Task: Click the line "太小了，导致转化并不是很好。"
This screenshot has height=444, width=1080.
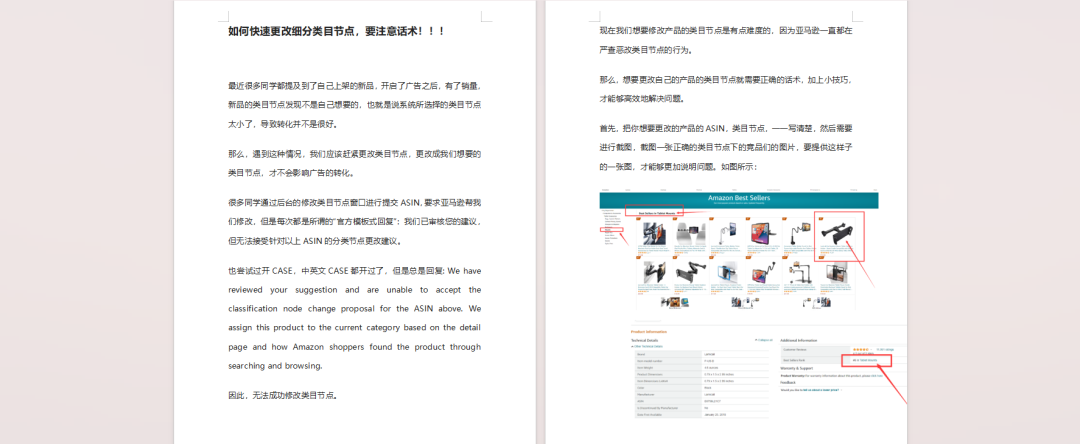Action: tap(282, 125)
